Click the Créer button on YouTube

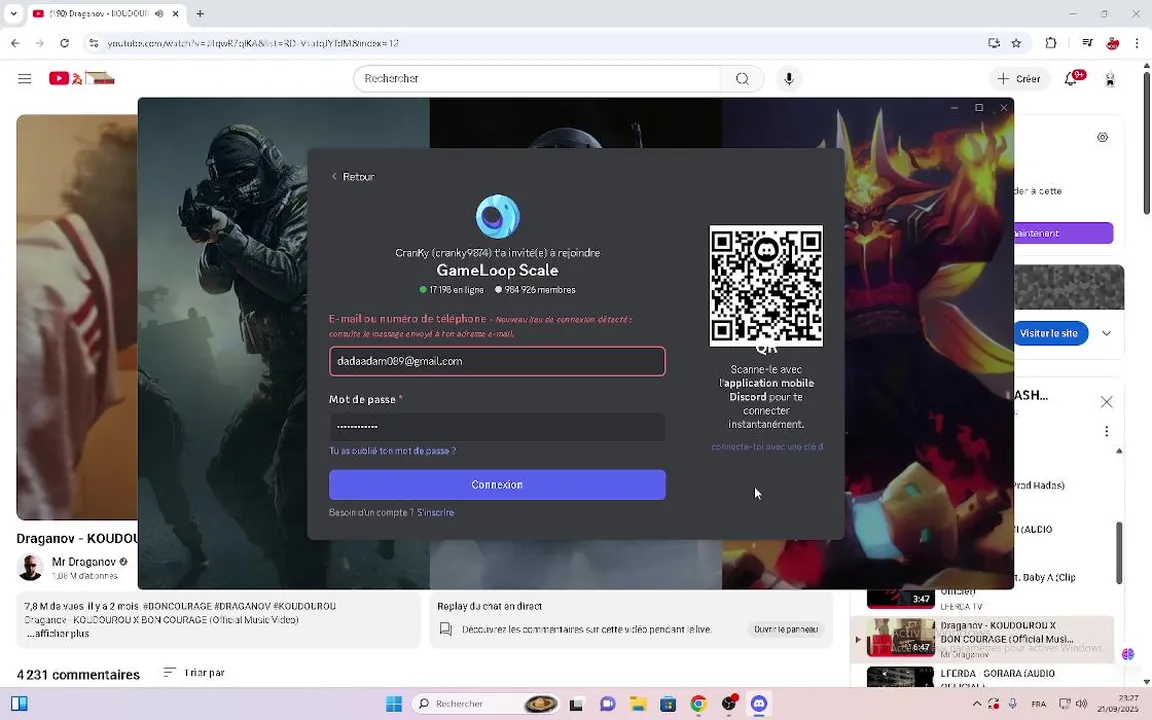coord(1018,79)
